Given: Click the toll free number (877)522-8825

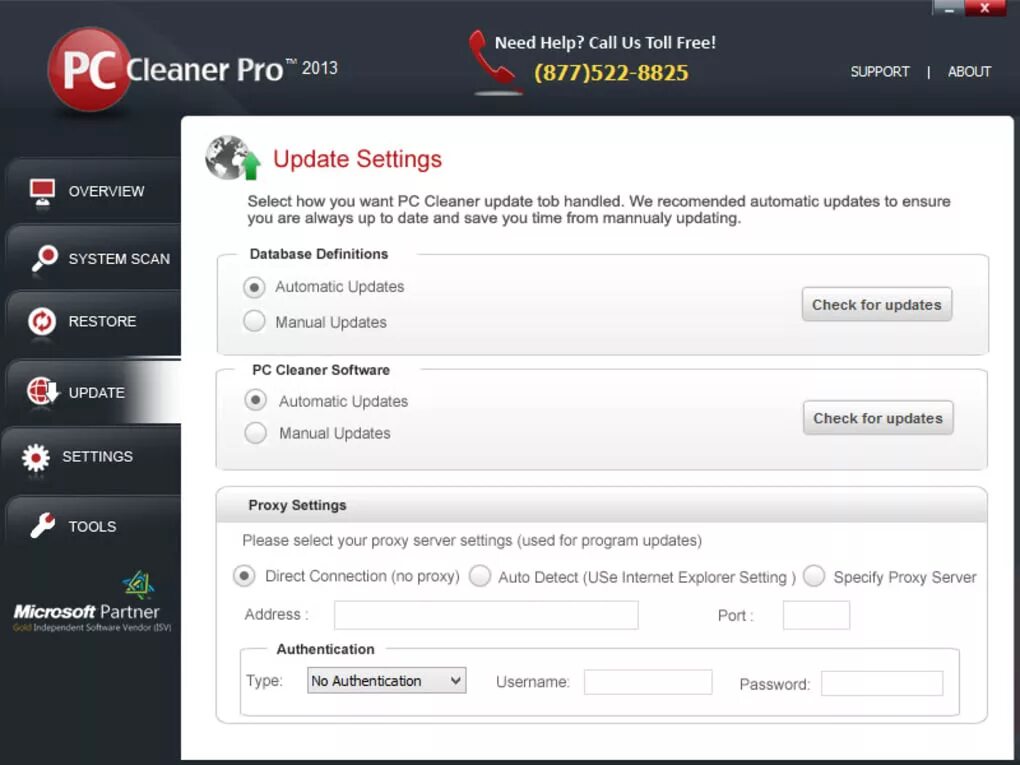Looking at the screenshot, I should (x=611, y=73).
